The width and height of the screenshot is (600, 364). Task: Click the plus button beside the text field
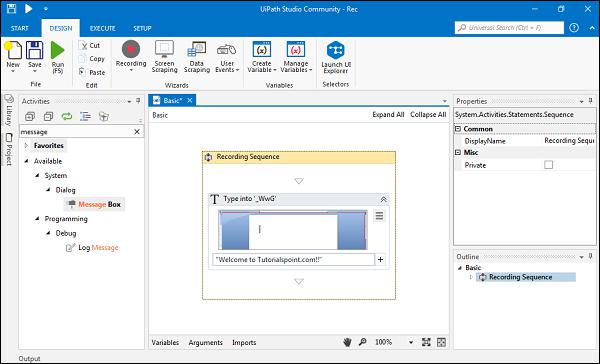pos(380,260)
